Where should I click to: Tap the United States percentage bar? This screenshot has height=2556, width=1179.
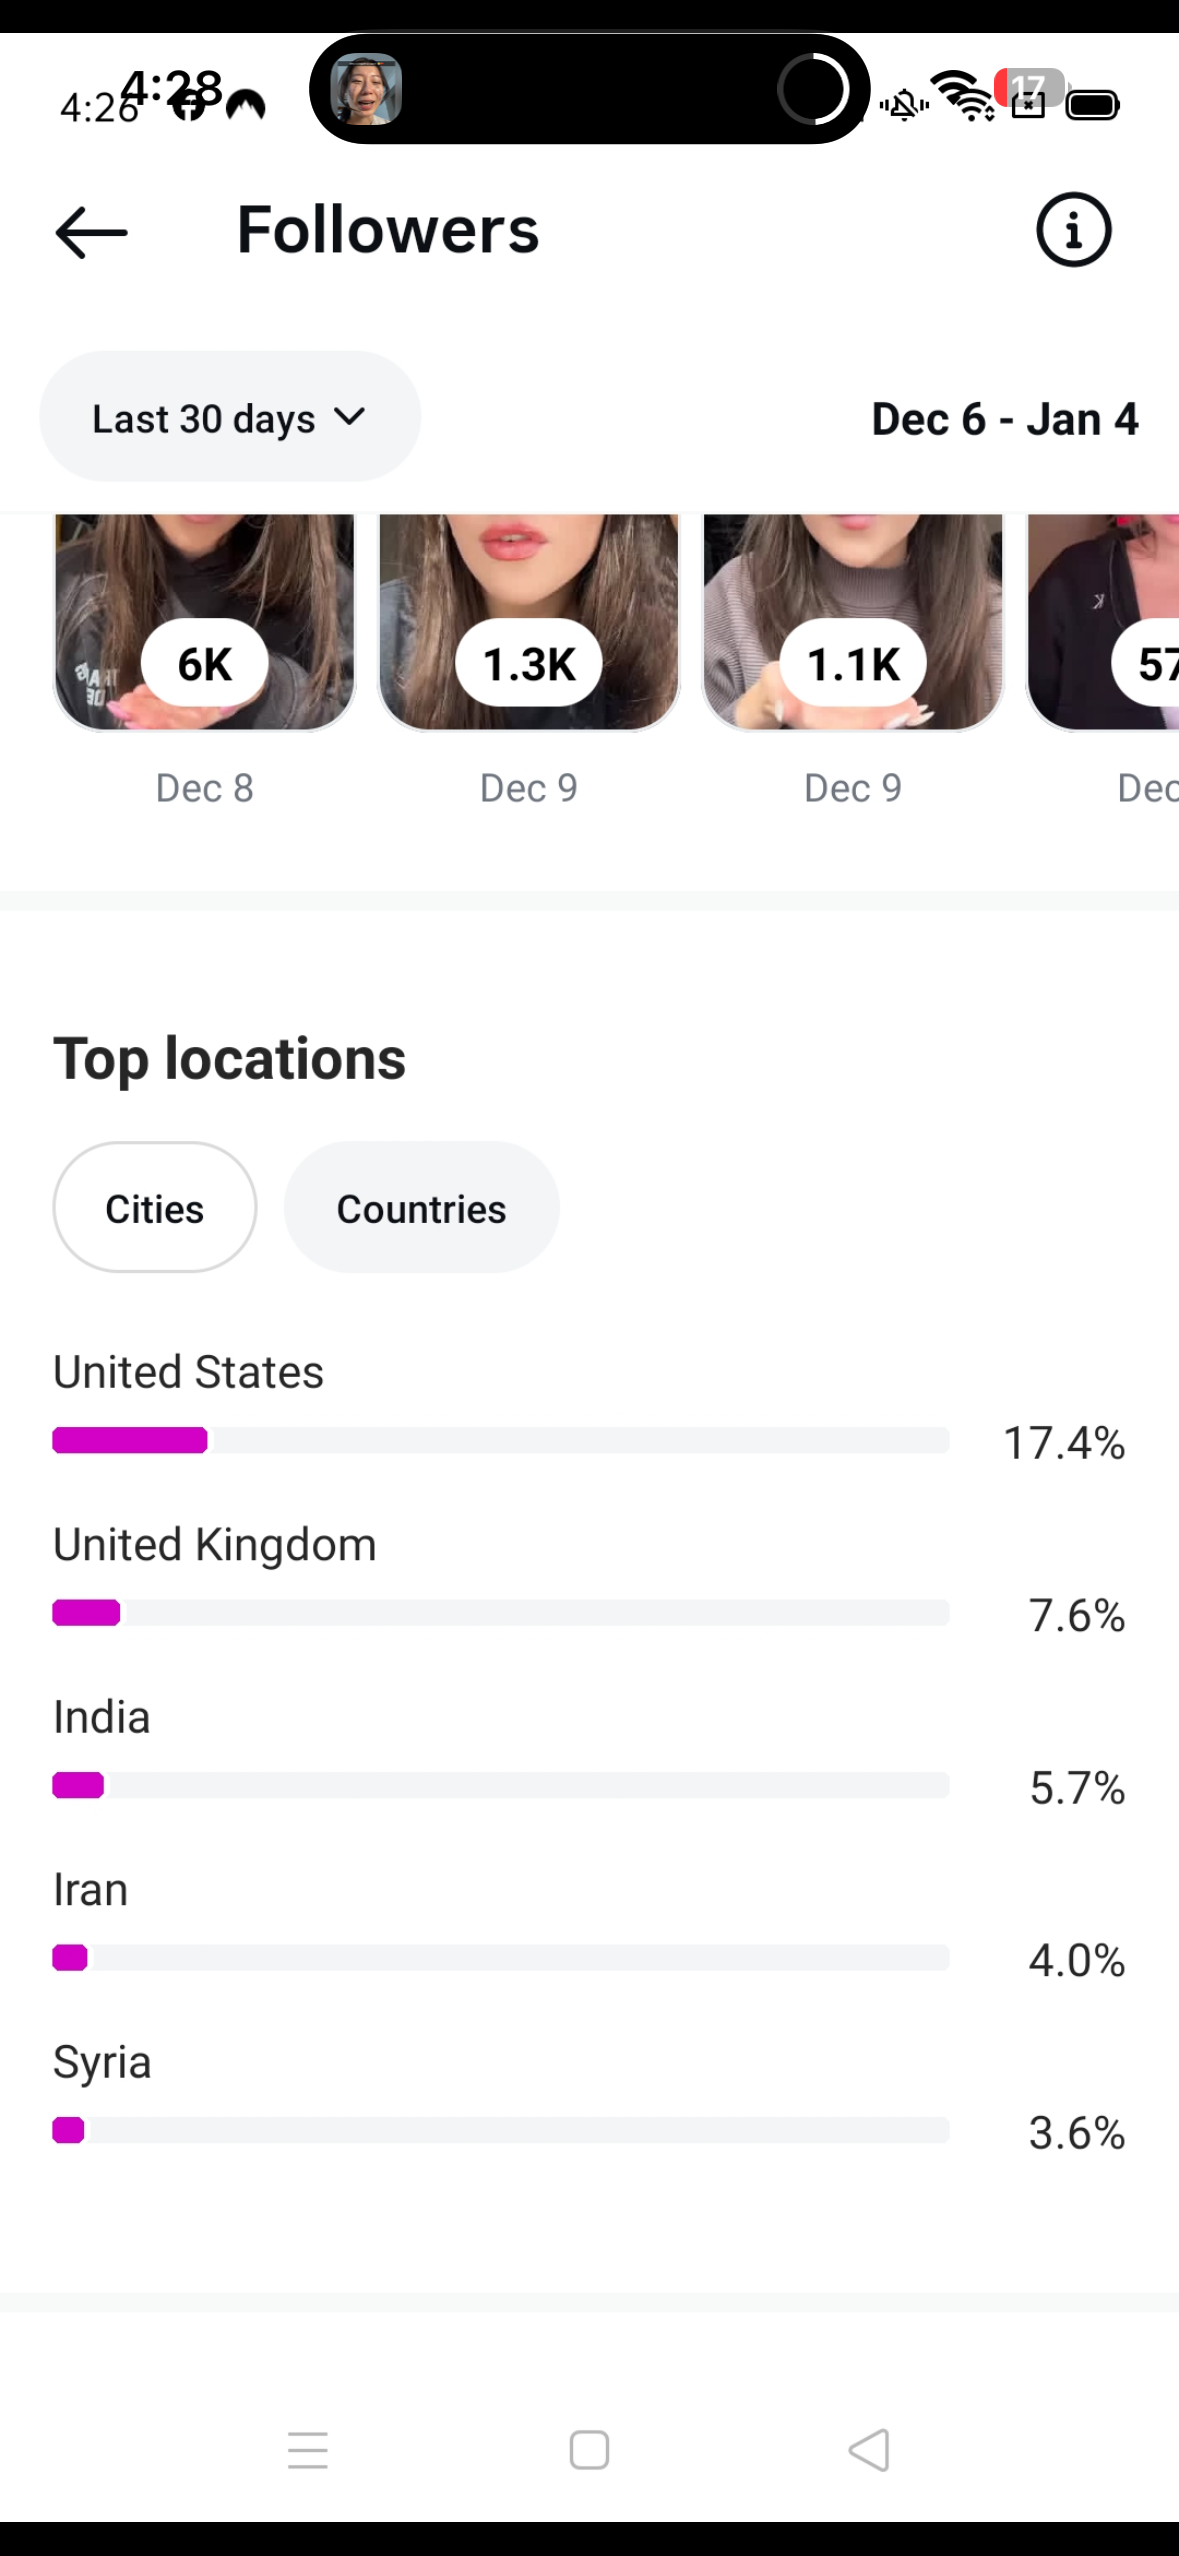coord(500,1440)
